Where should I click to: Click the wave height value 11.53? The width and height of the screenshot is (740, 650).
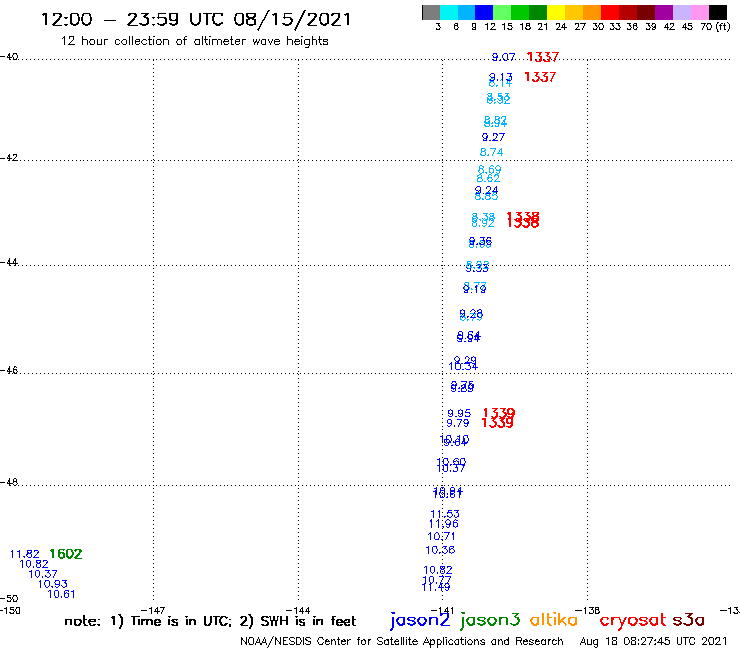click(445, 514)
